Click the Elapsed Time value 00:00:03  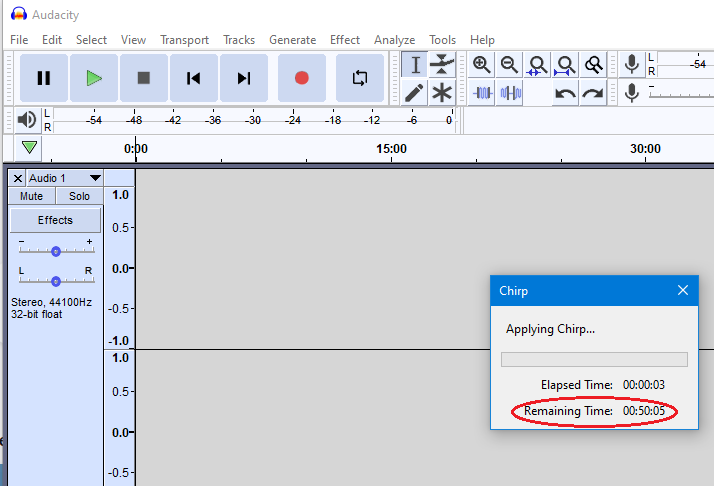point(644,385)
